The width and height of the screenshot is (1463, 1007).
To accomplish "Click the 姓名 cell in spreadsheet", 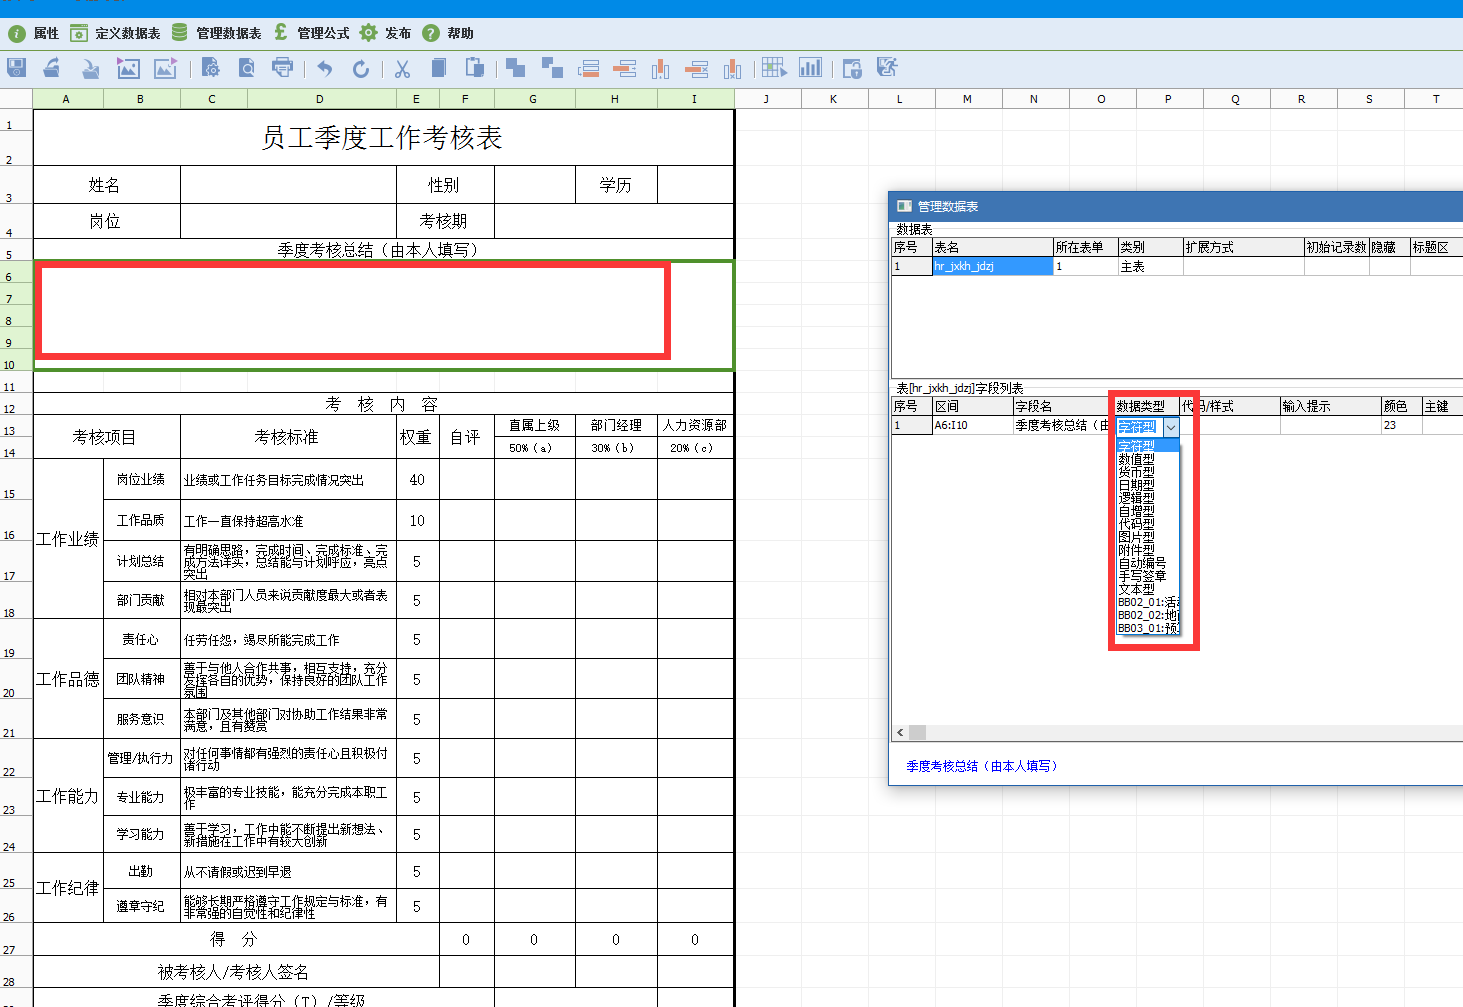I will 106,185.
